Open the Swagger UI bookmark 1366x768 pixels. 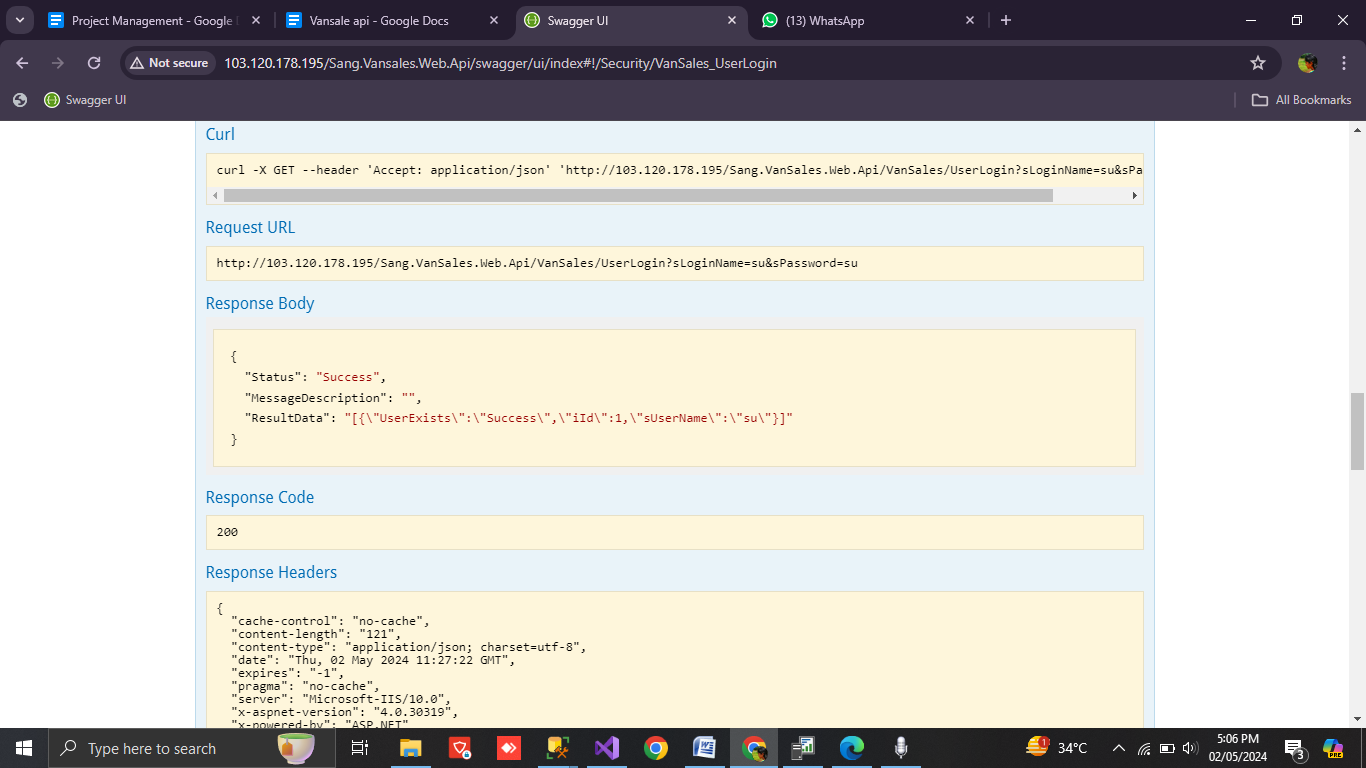point(85,100)
